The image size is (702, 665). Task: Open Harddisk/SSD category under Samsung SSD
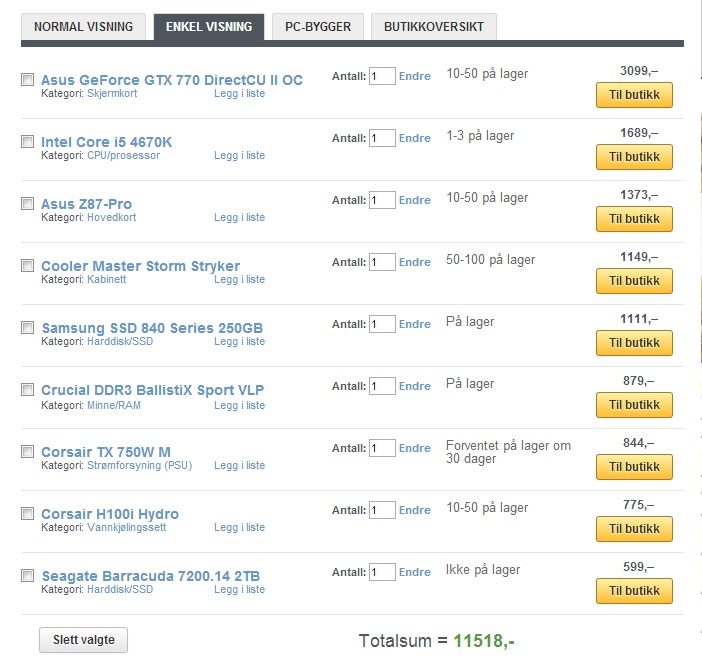point(120,341)
